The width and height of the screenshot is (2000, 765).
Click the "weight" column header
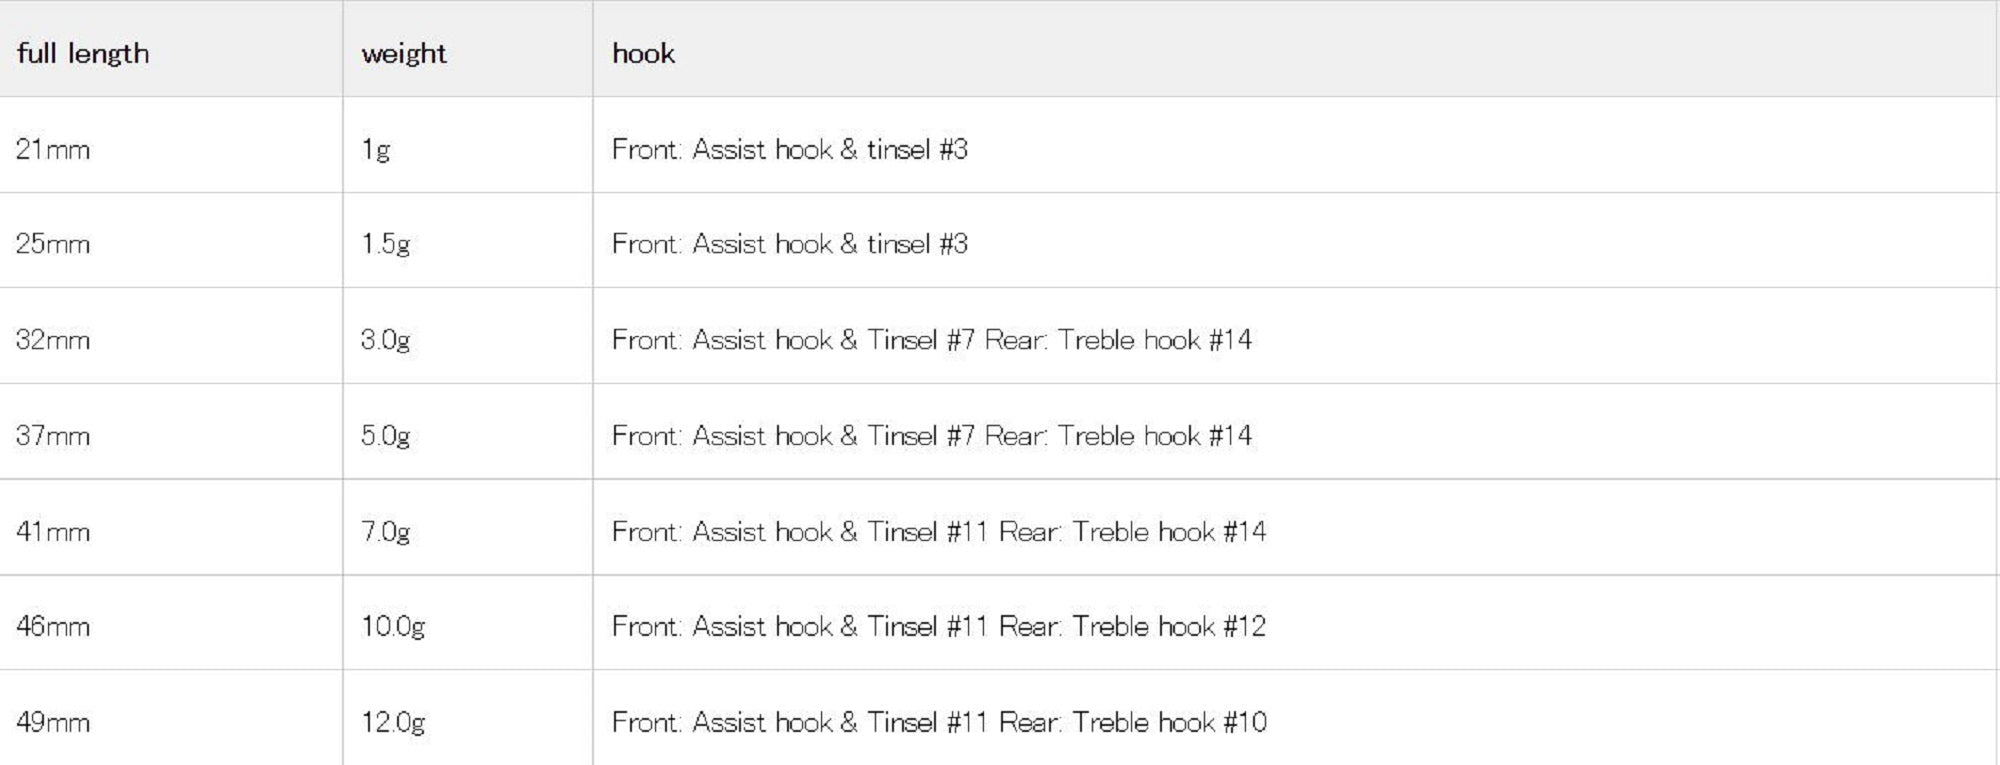404,53
